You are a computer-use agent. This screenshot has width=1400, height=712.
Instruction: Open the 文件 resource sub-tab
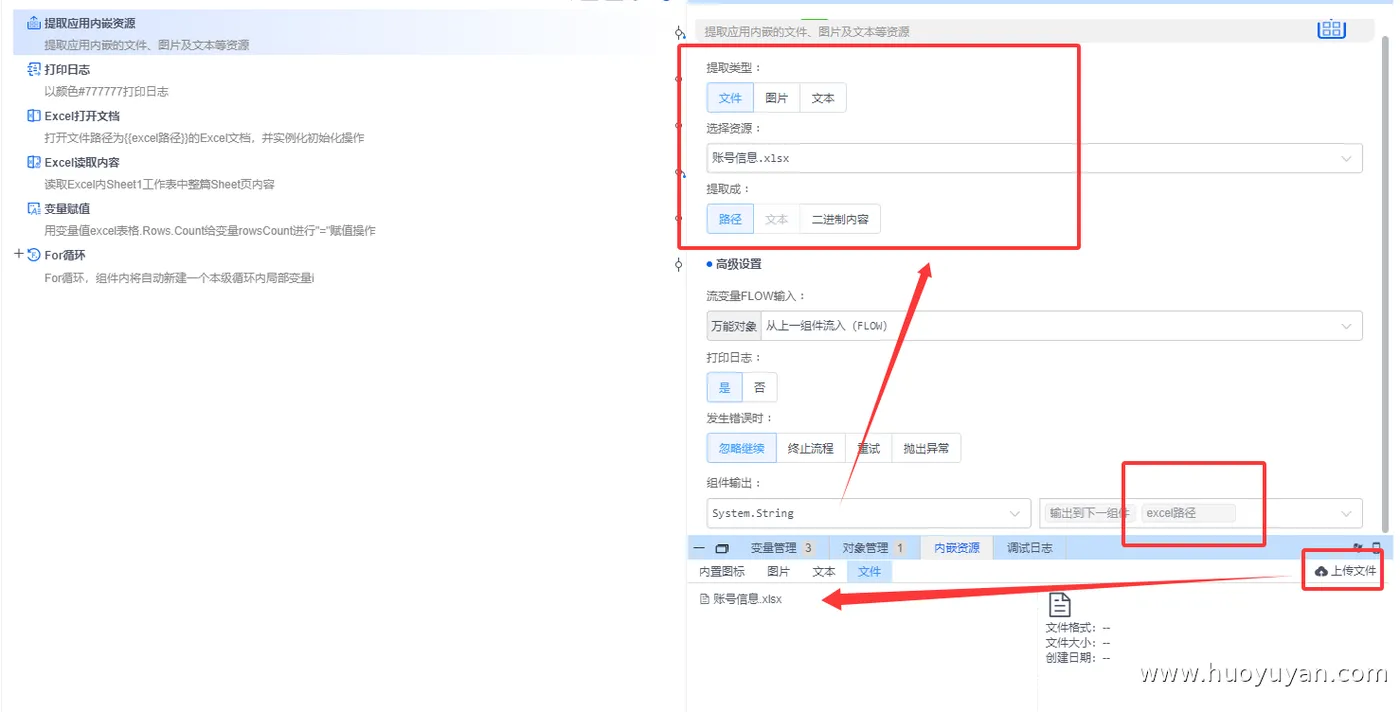pos(870,571)
